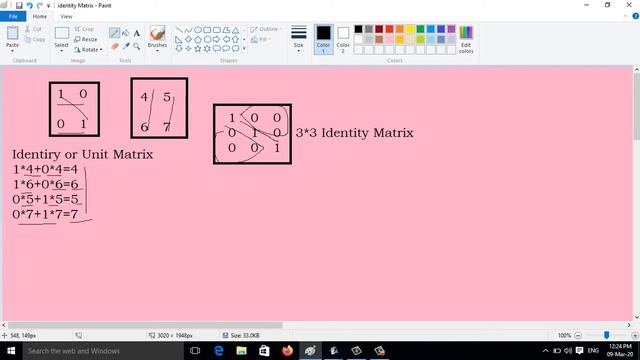Click the vertical scrollbar thumb
The height and width of the screenshot is (360, 640).
pyautogui.click(x=636, y=107)
